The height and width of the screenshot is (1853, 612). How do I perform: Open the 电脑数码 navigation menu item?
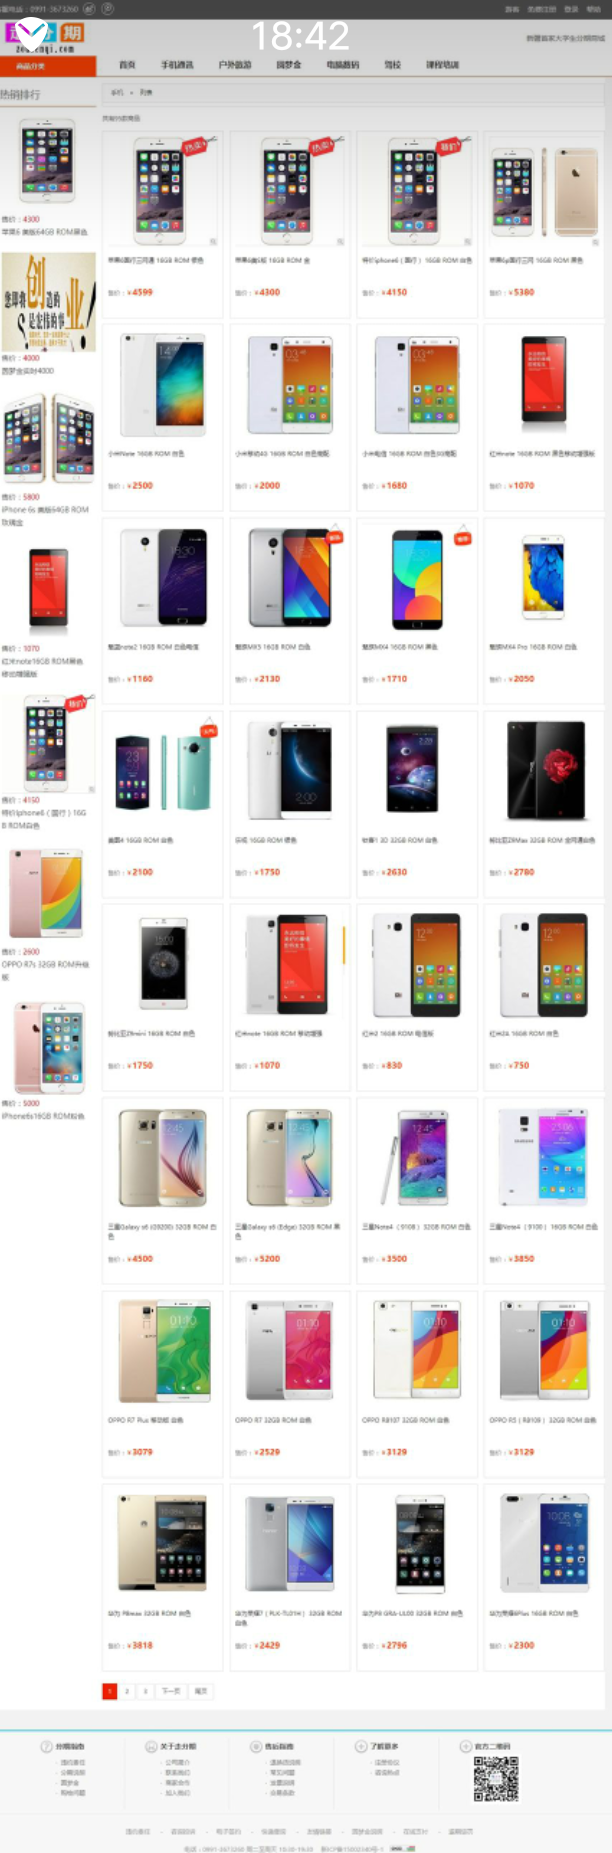[x=343, y=65]
